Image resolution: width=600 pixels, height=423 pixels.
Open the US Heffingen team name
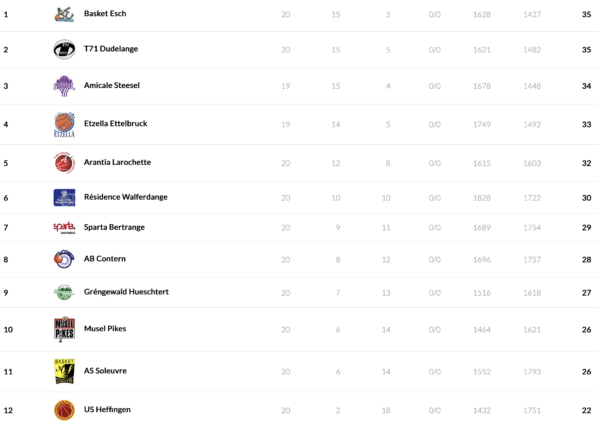tap(107, 409)
